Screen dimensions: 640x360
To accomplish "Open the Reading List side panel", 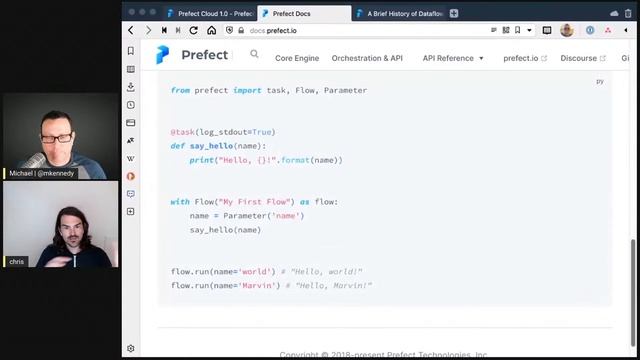I will click(x=131, y=69).
